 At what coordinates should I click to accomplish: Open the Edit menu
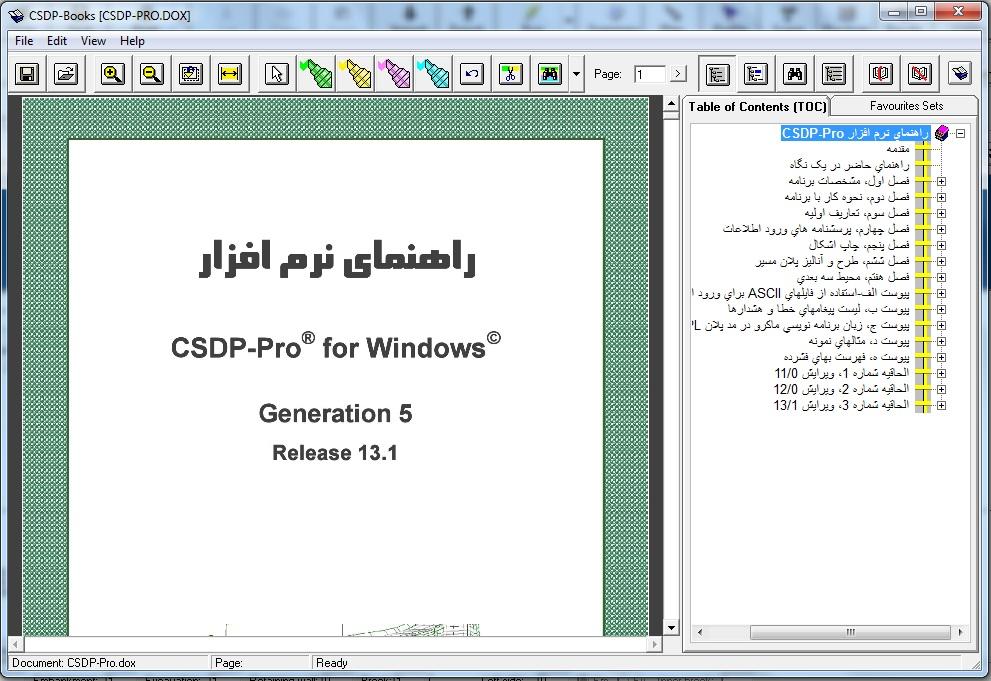click(x=57, y=41)
